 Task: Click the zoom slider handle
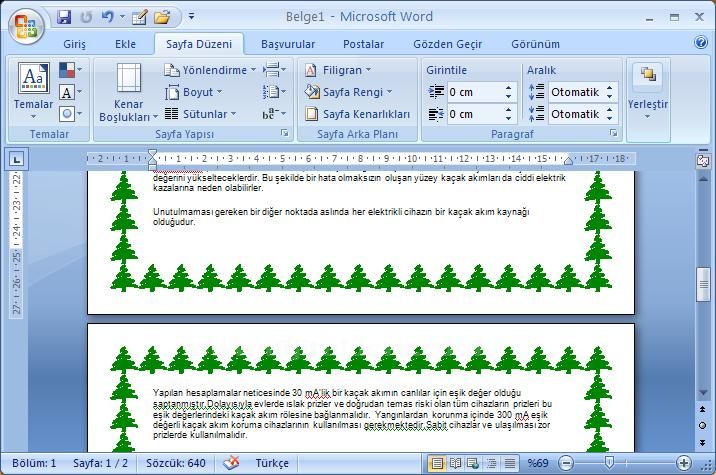tap(609, 462)
